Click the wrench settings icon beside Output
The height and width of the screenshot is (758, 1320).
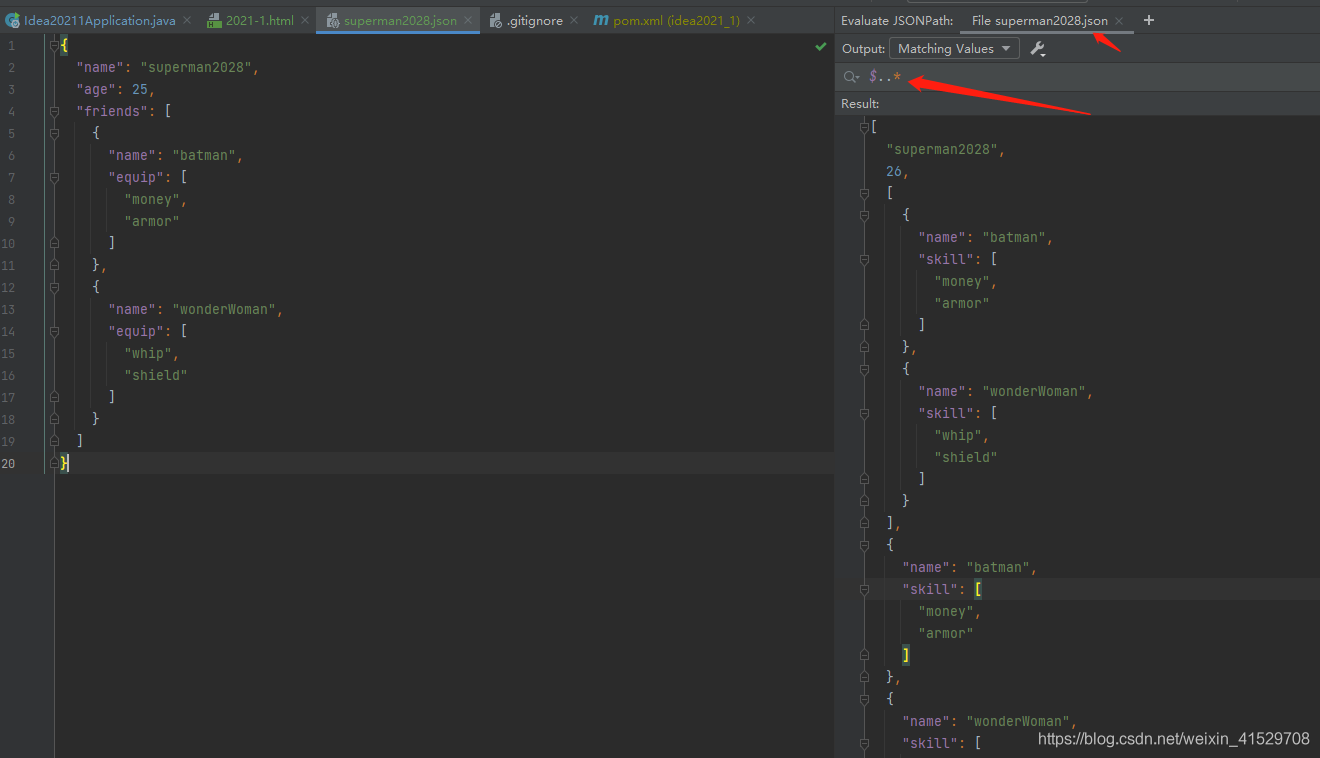[x=1038, y=49]
